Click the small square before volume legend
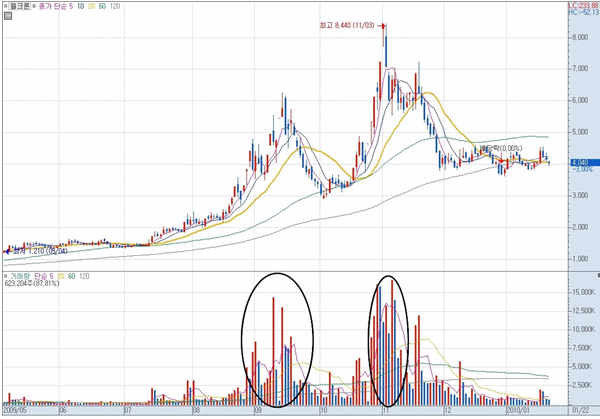Viewport: 600px width, 419px height. coord(5,274)
